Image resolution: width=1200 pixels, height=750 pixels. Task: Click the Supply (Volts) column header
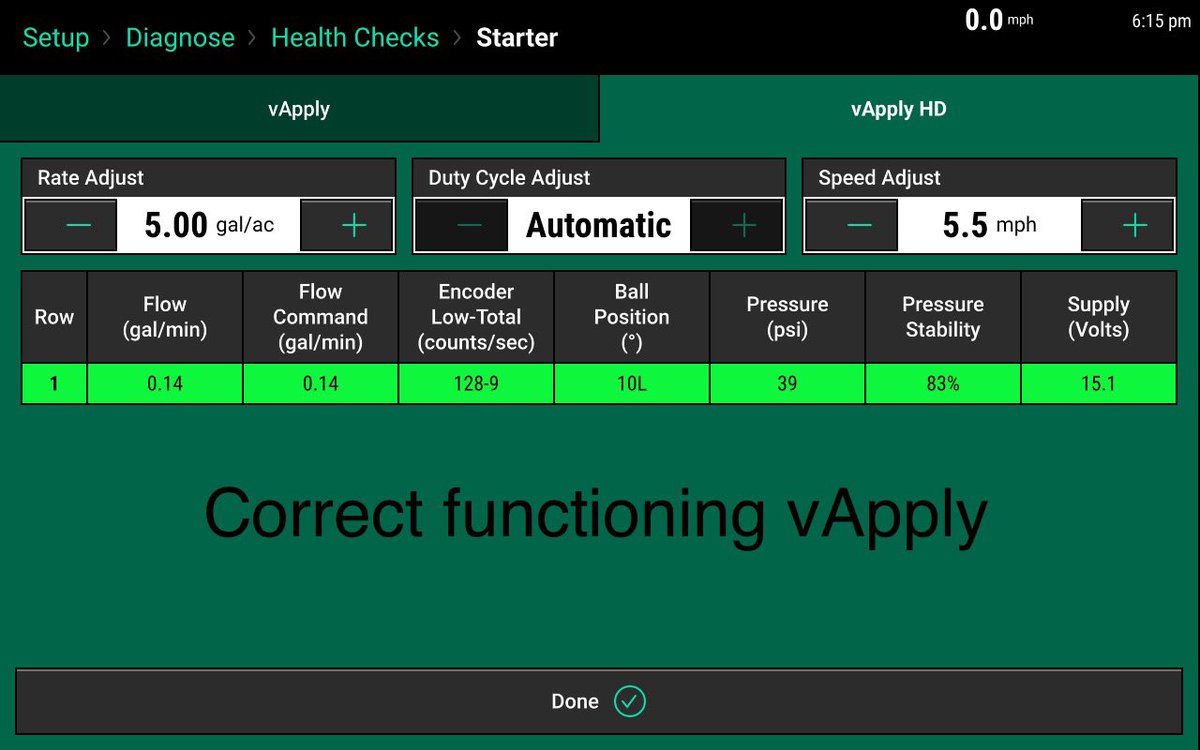[x=1098, y=317]
